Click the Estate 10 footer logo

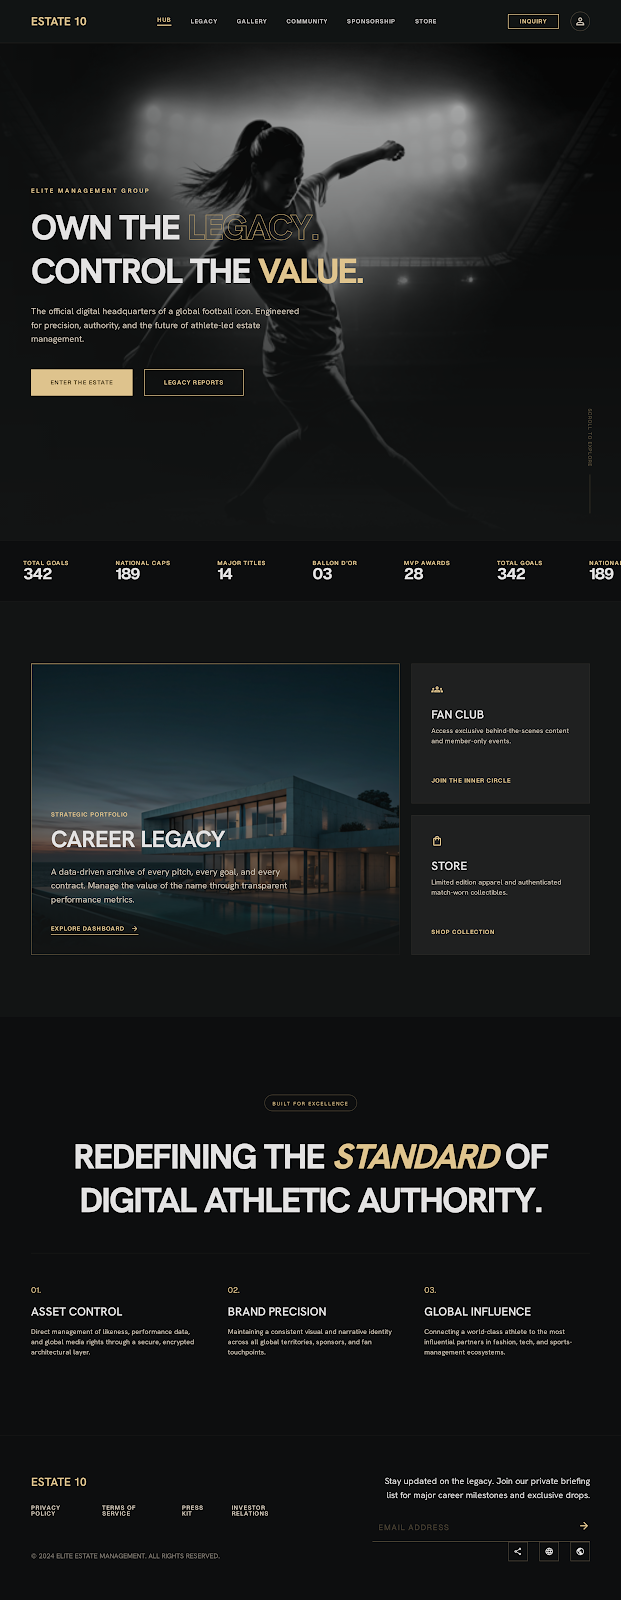point(59,1482)
